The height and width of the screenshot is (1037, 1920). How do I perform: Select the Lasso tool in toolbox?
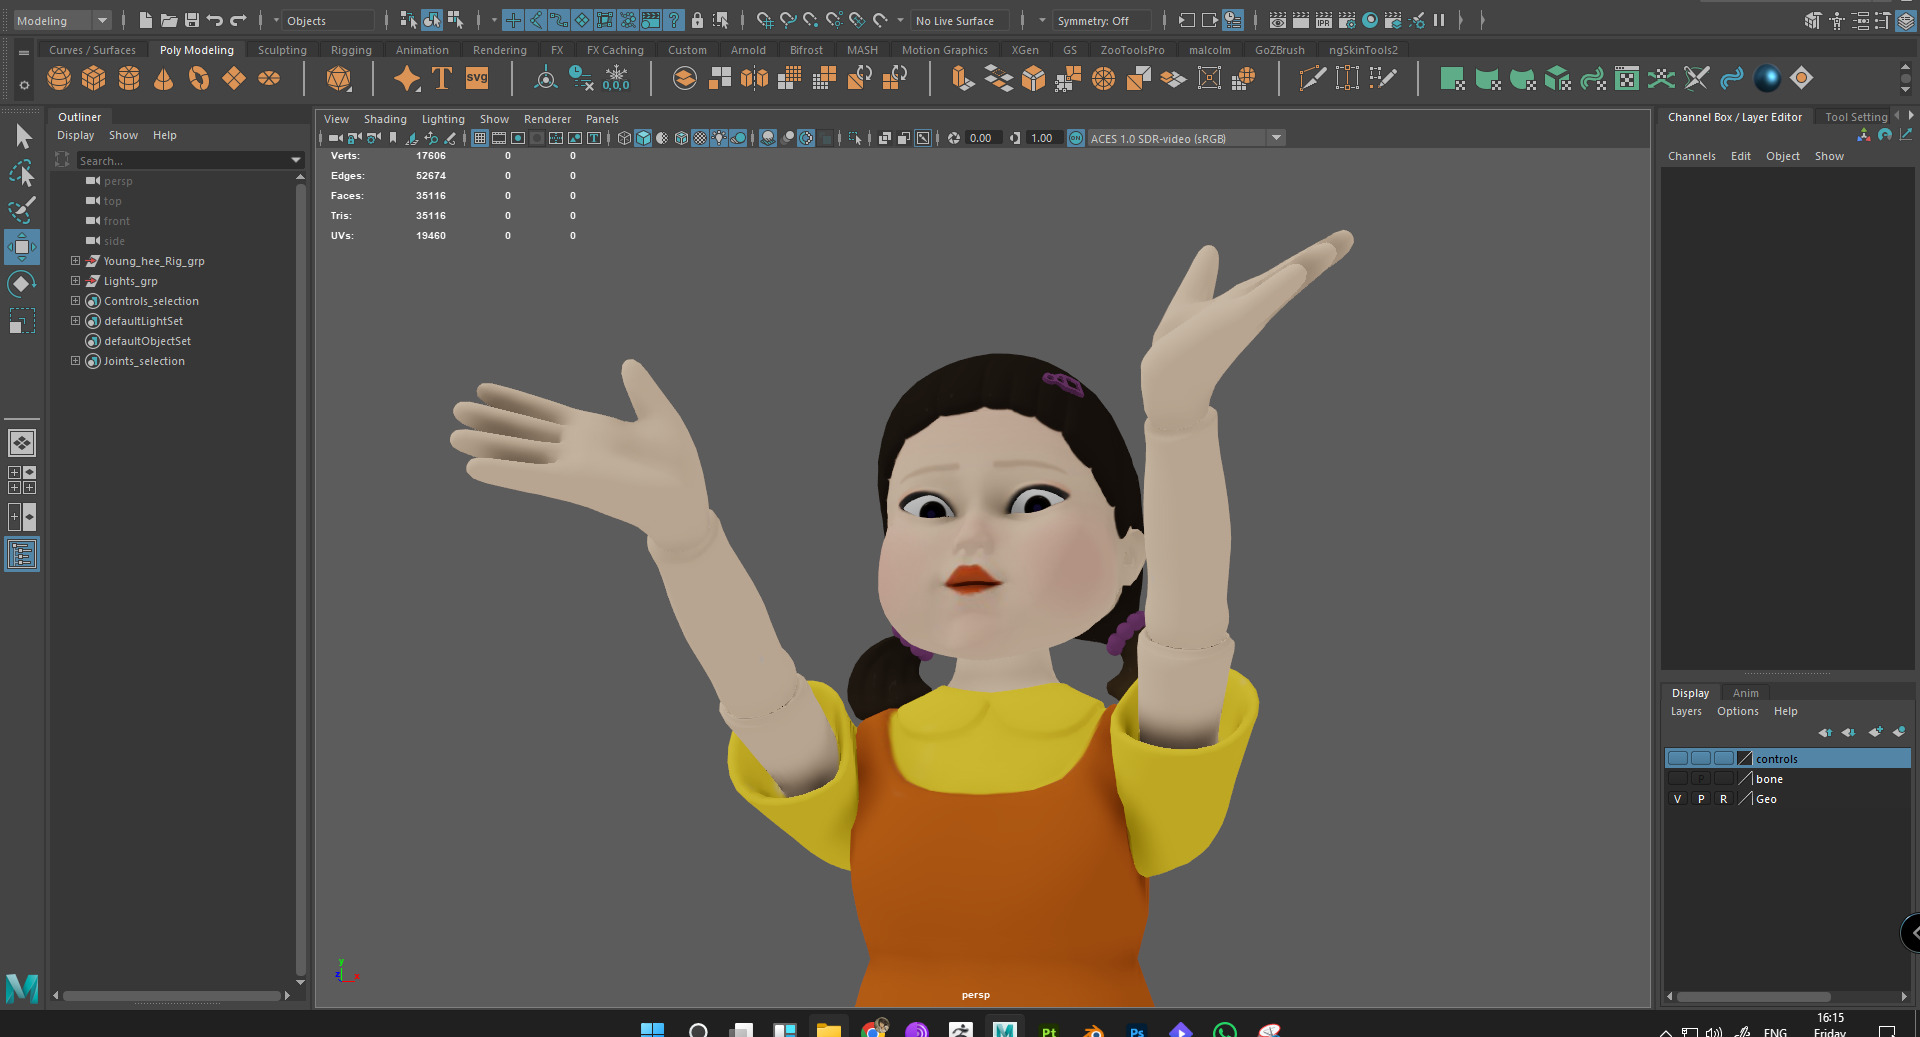(22, 173)
